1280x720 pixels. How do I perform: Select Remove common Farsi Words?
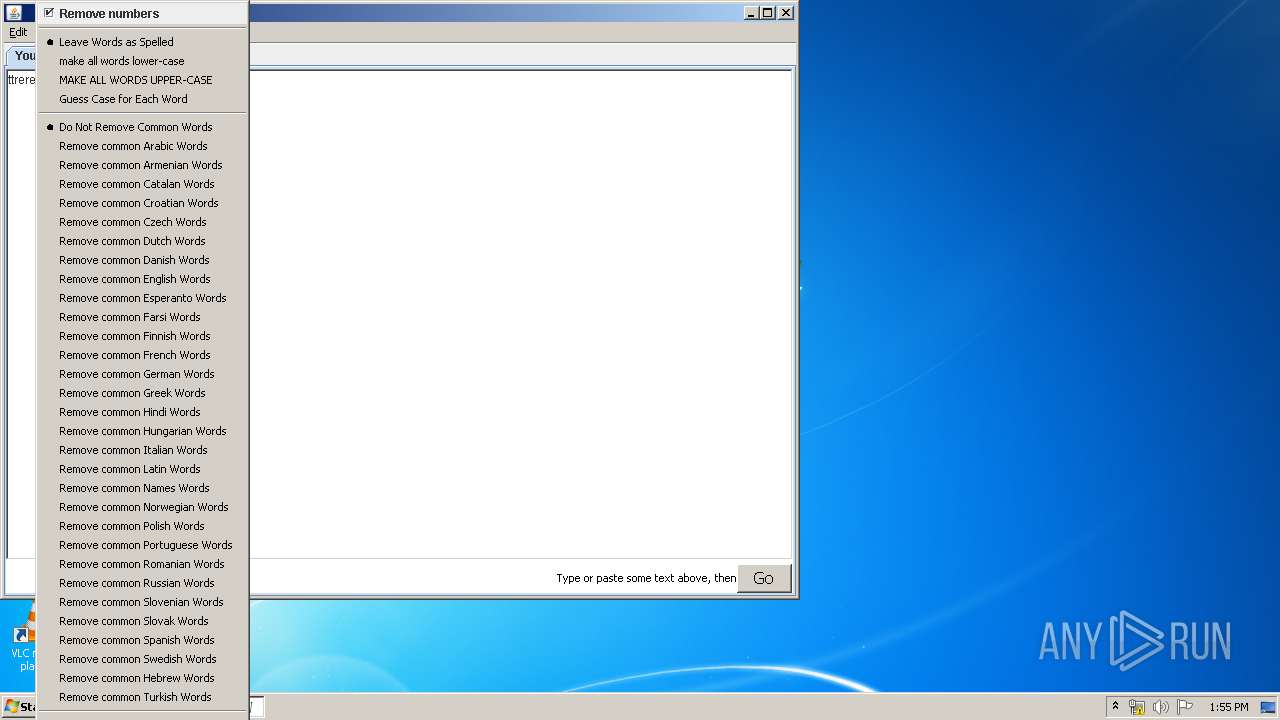[143, 317]
